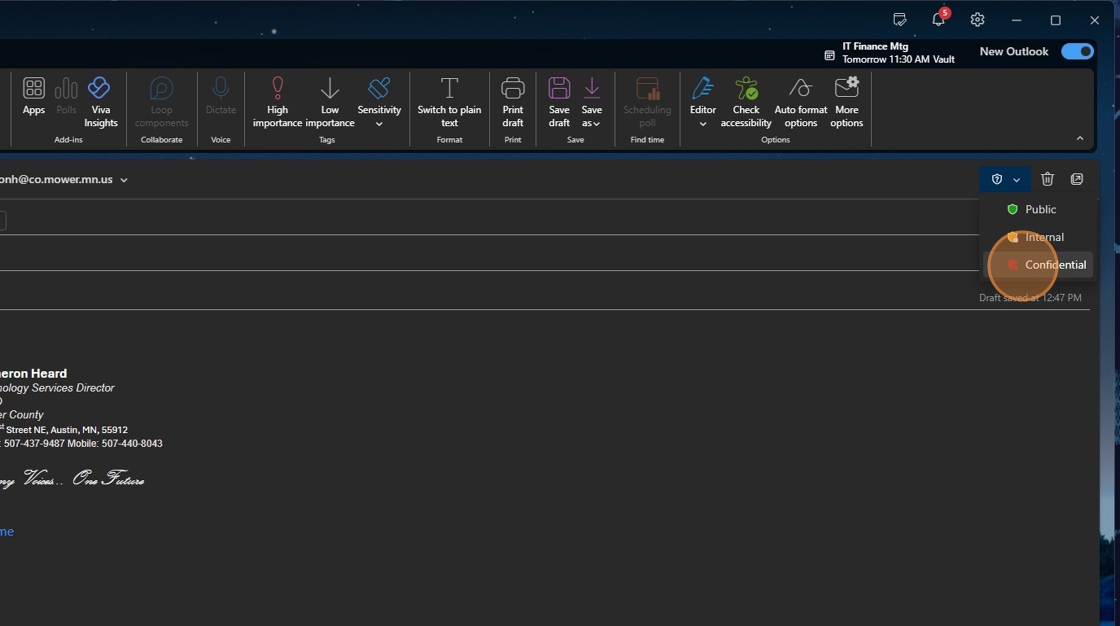Click the name 'Heard' in signature

point(49,374)
